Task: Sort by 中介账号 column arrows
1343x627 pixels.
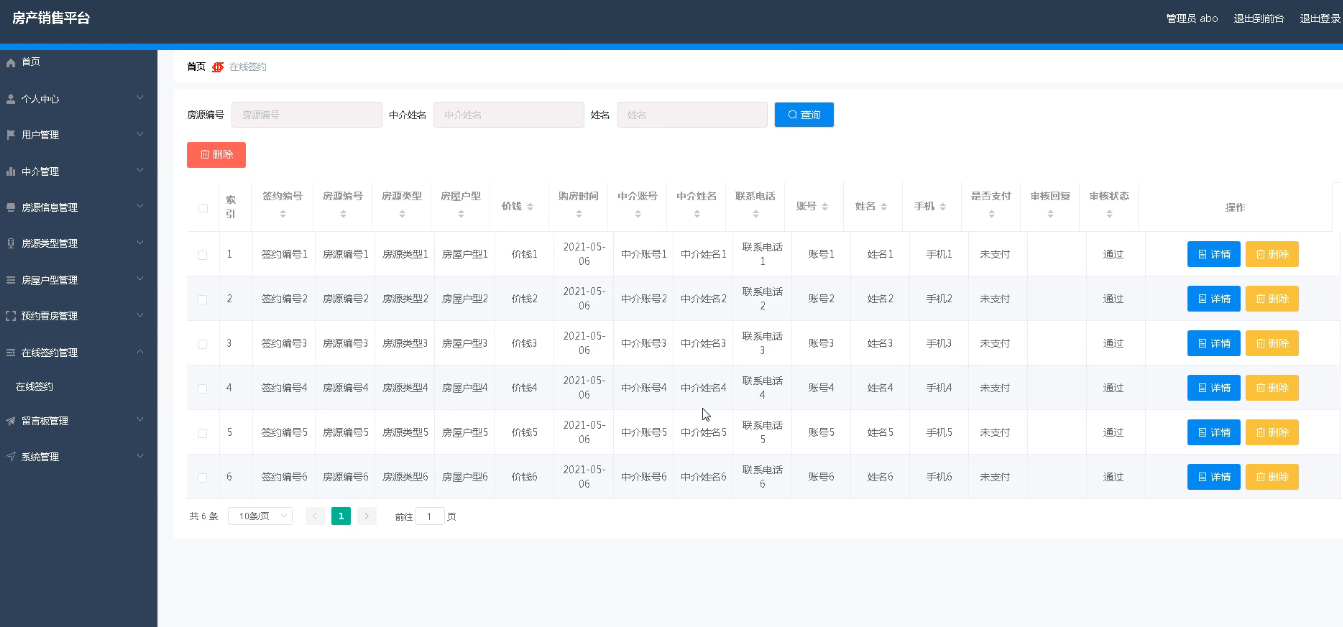Action: [638, 214]
